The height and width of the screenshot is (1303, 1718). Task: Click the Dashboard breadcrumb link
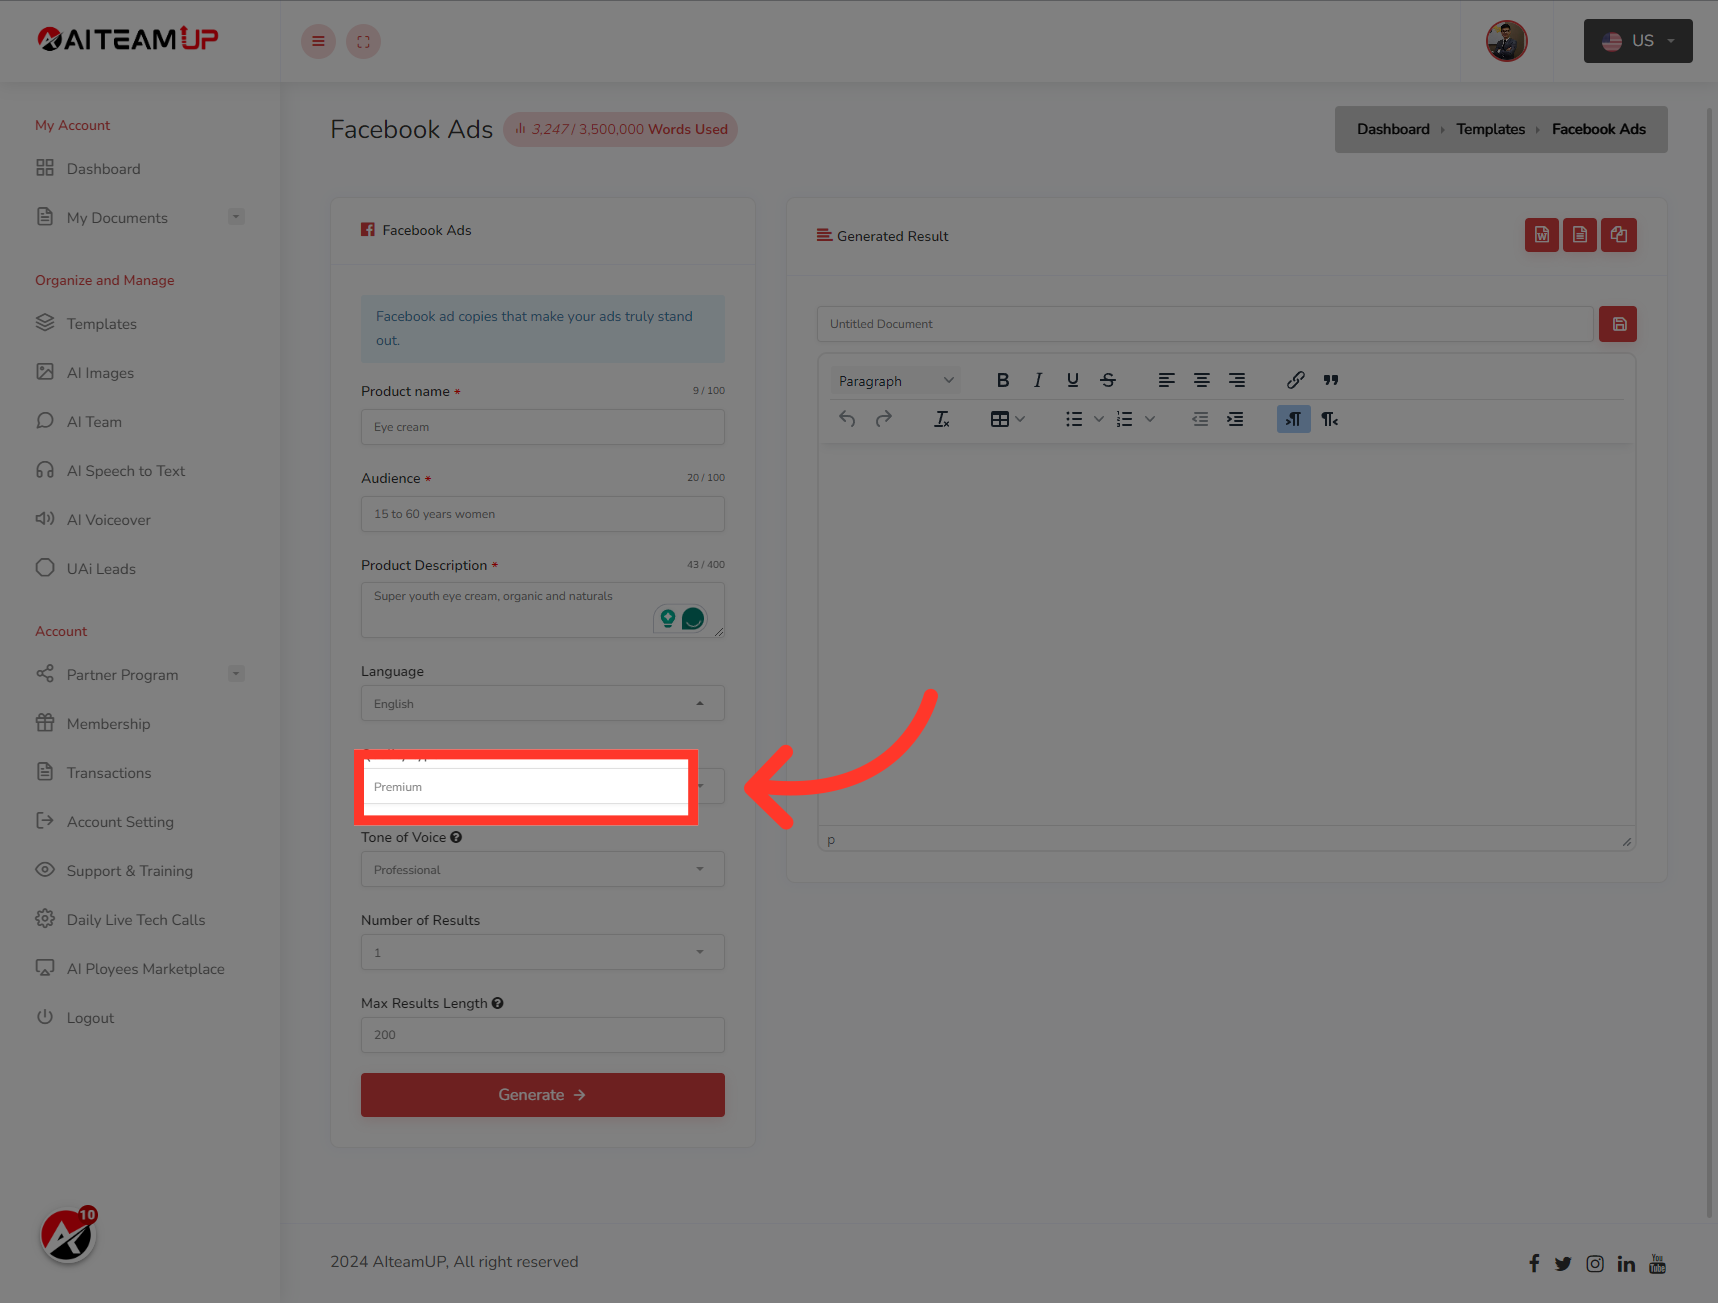point(1392,129)
